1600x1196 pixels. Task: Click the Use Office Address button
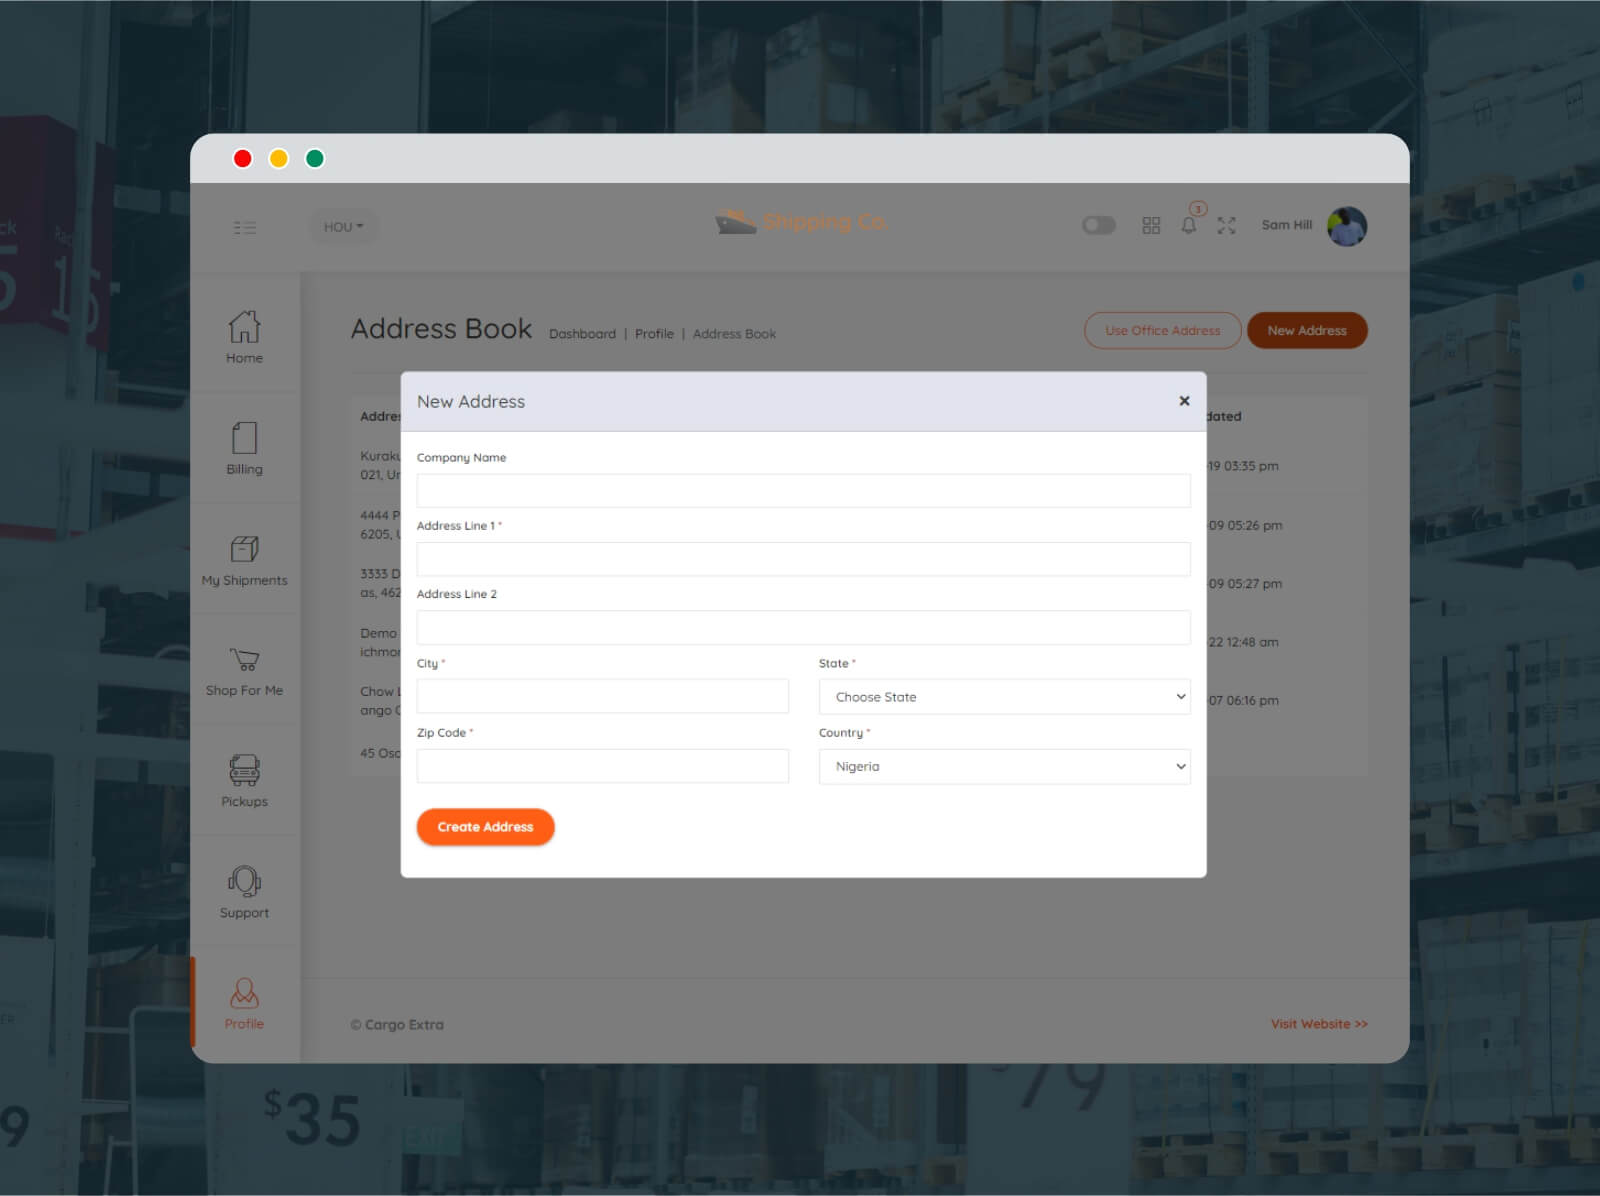pyautogui.click(x=1162, y=331)
